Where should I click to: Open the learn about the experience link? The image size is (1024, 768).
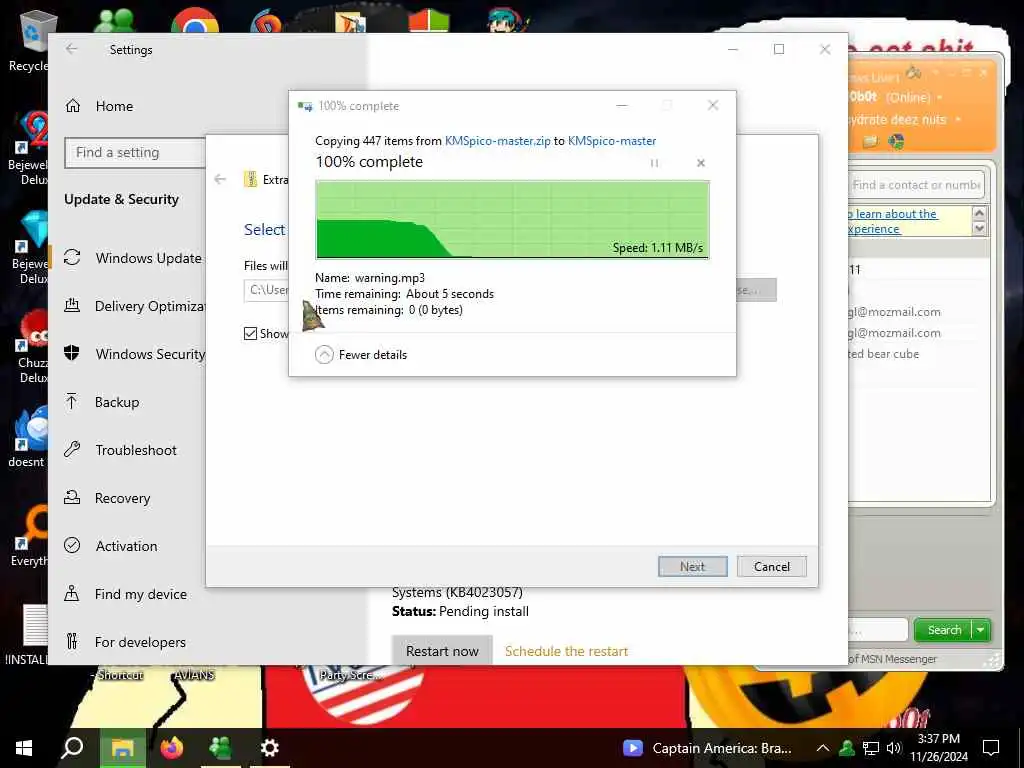(x=892, y=221)
